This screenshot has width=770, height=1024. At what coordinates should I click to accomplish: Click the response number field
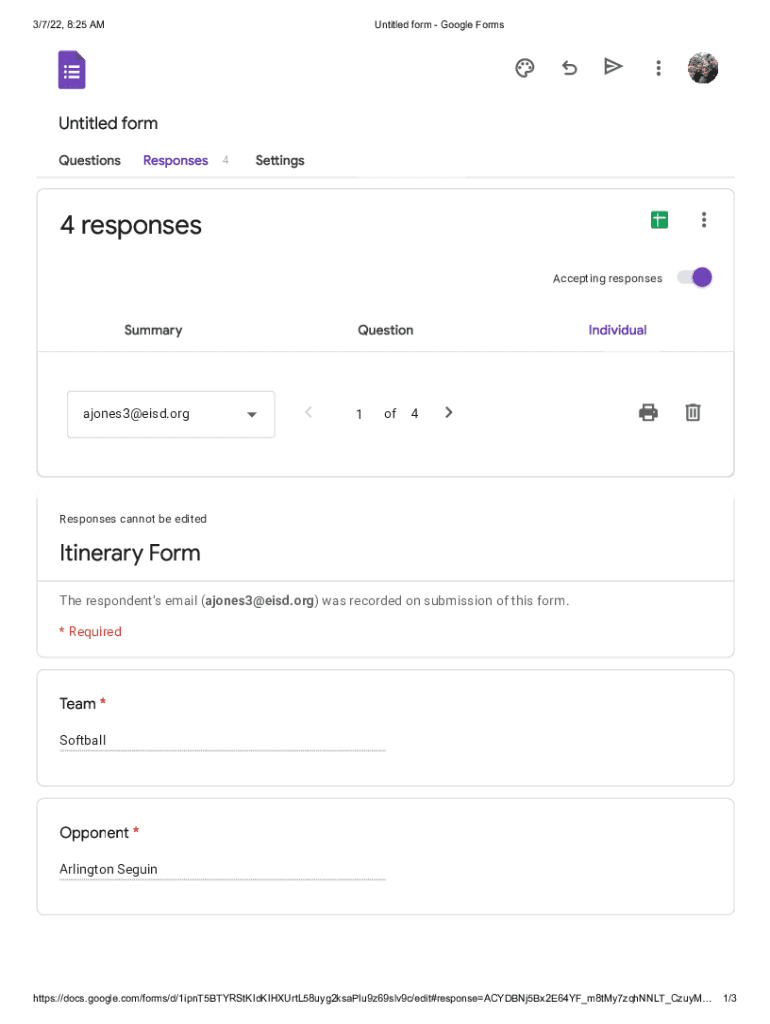point(359,414)
